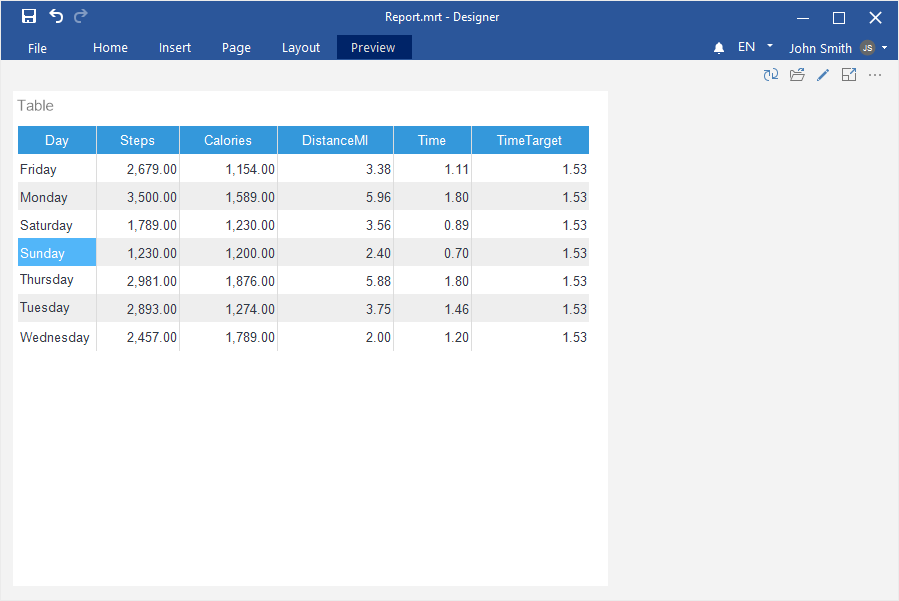Image resolution: width=899 pixels, height=601 pixels.
Task: Undo the last action
Action: (x=56, y=16)
